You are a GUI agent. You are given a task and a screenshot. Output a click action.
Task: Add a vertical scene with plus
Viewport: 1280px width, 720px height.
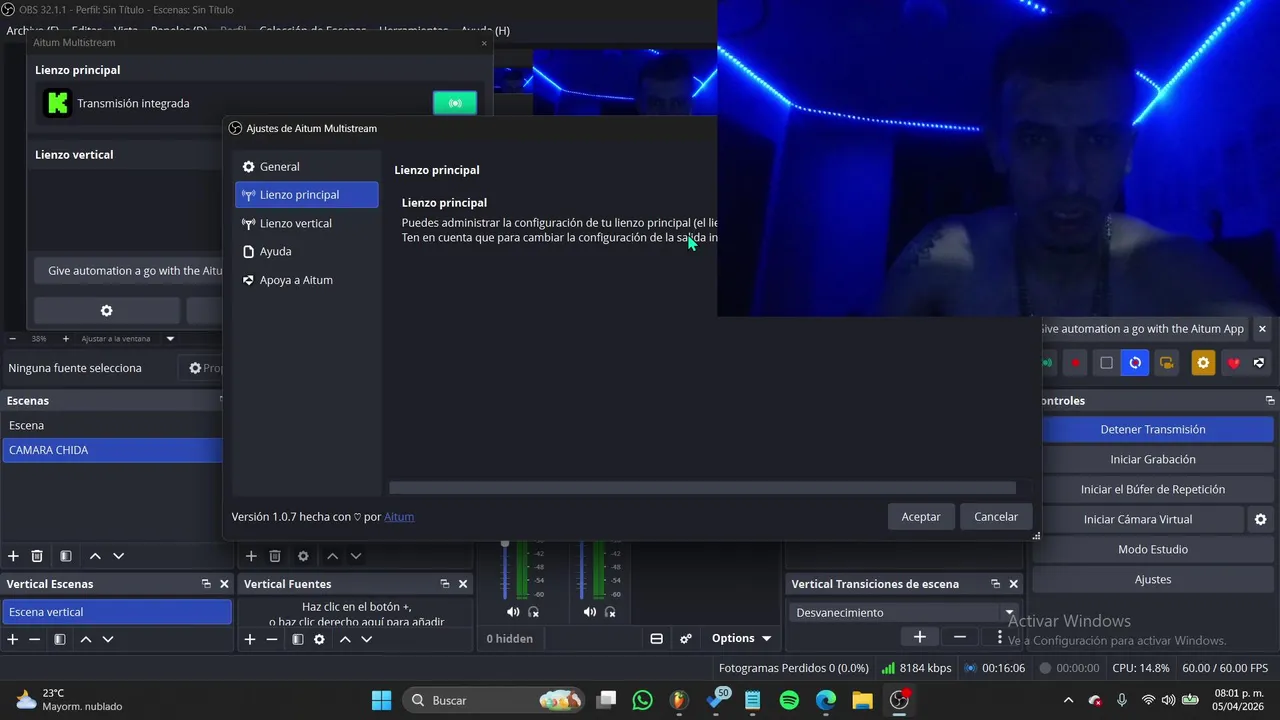[x=13, y=639]
